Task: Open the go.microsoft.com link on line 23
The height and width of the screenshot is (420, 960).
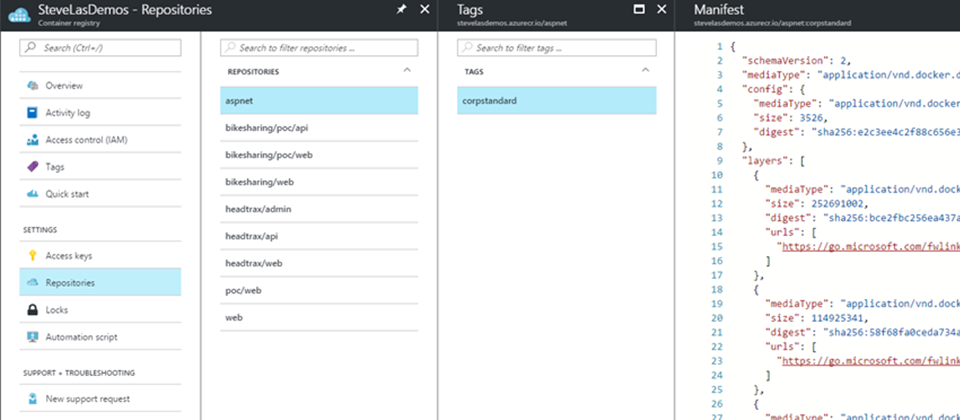Action: click(x=871, y=361)
